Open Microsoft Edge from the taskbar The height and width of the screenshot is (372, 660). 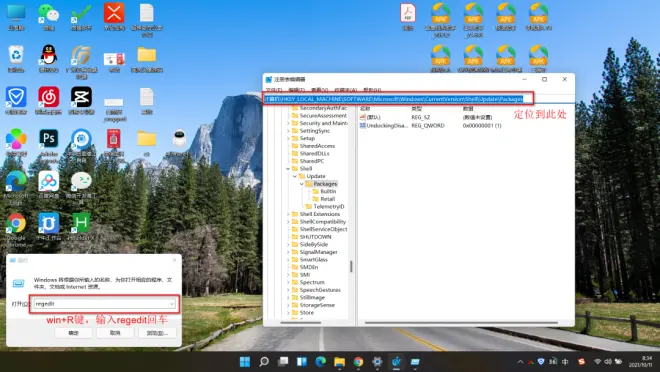coord(321,361)
